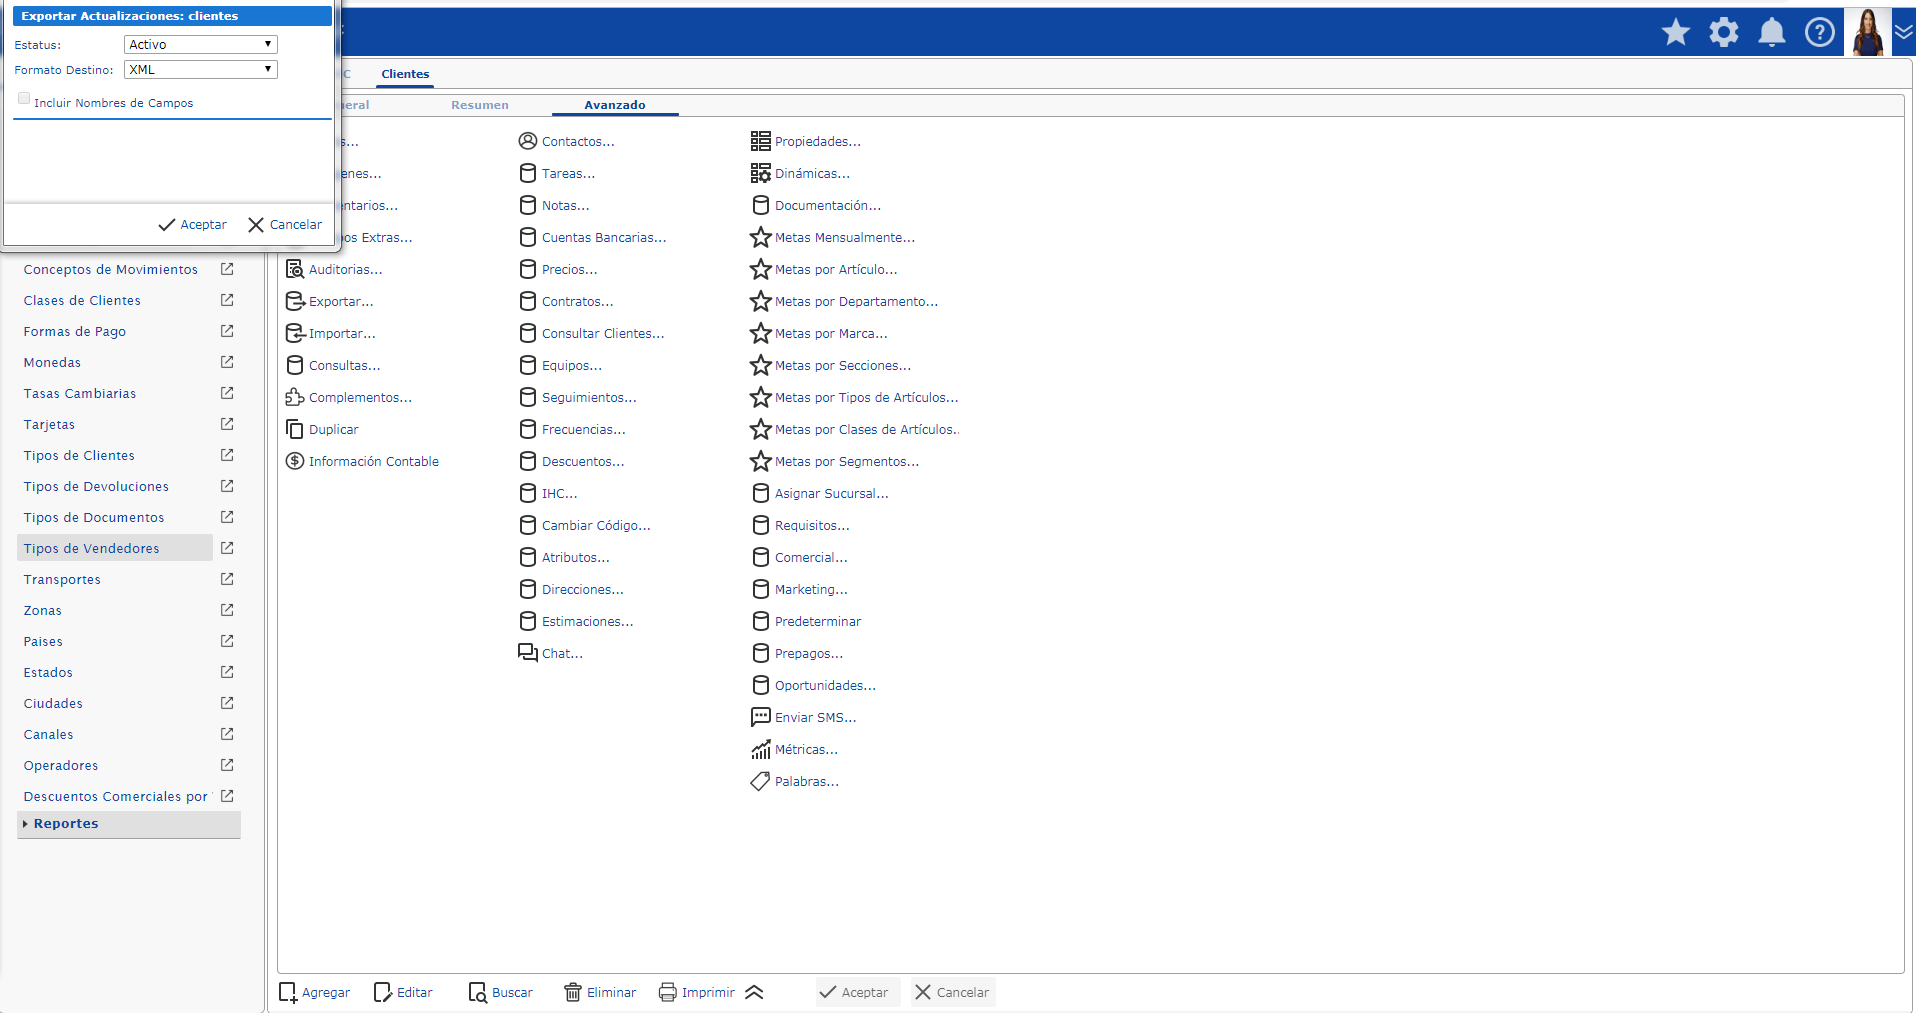Open Formas de Pago external link icon
The height and width of the screenshot is (1013, 1916).
[227, 331]
